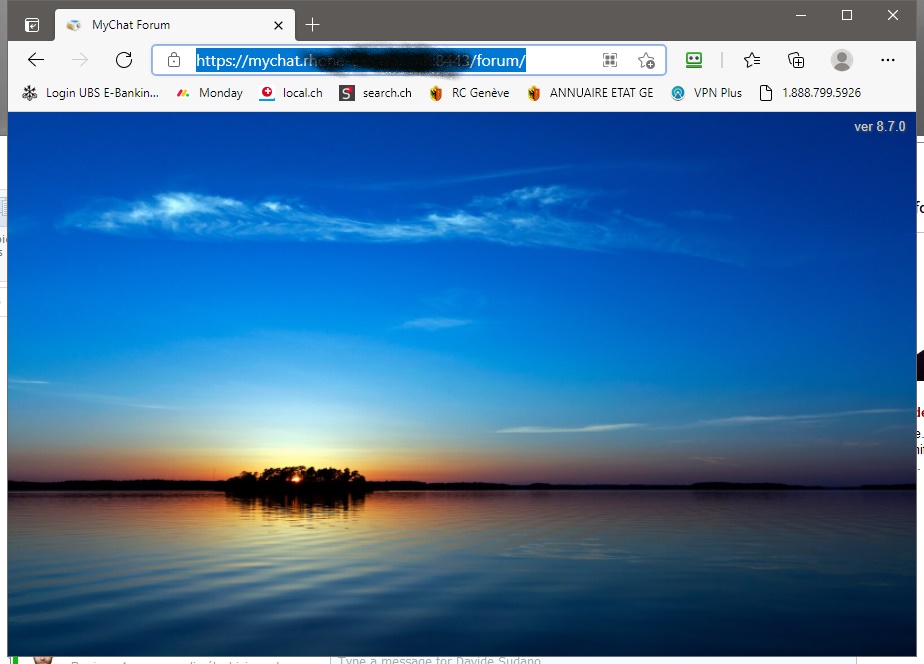Open the Monday bookmark

(209, 93)
